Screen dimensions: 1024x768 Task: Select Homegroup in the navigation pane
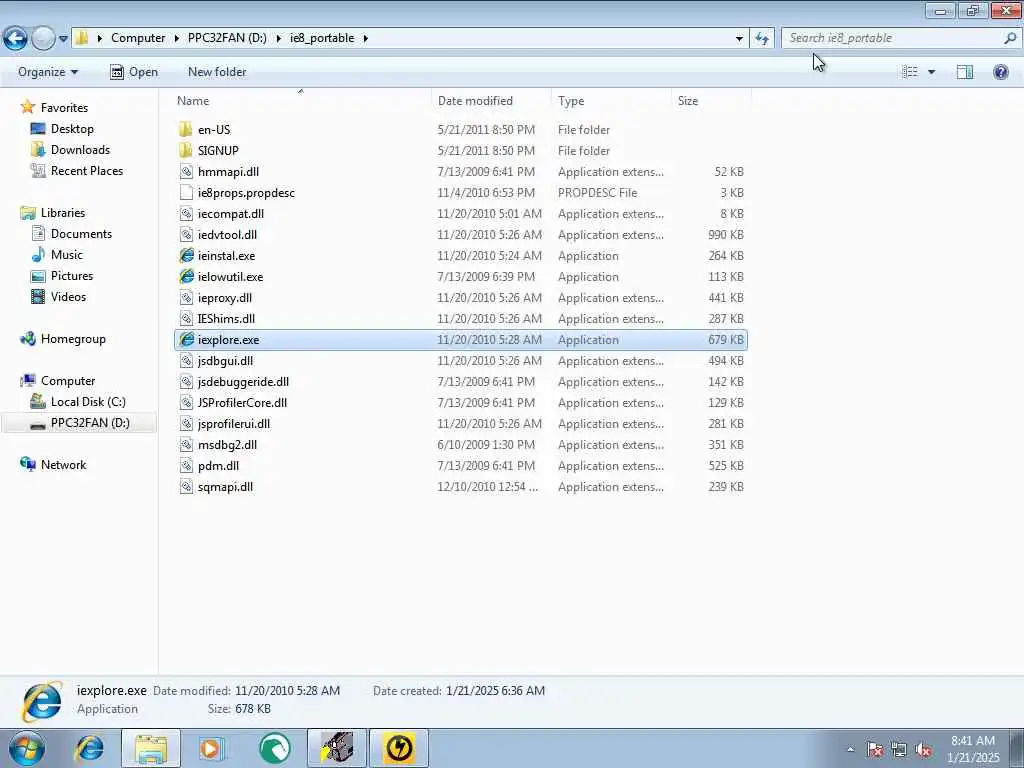coord(72,339)
